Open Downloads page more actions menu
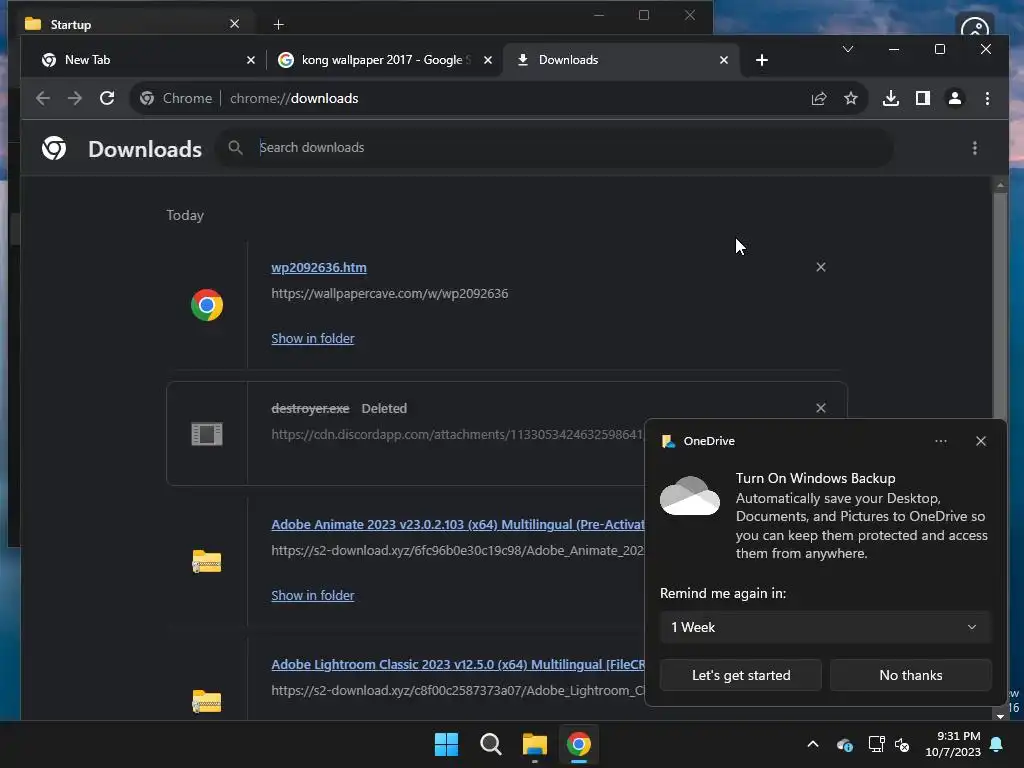This screenshot has width=1024, height=768. pos(975,148)
